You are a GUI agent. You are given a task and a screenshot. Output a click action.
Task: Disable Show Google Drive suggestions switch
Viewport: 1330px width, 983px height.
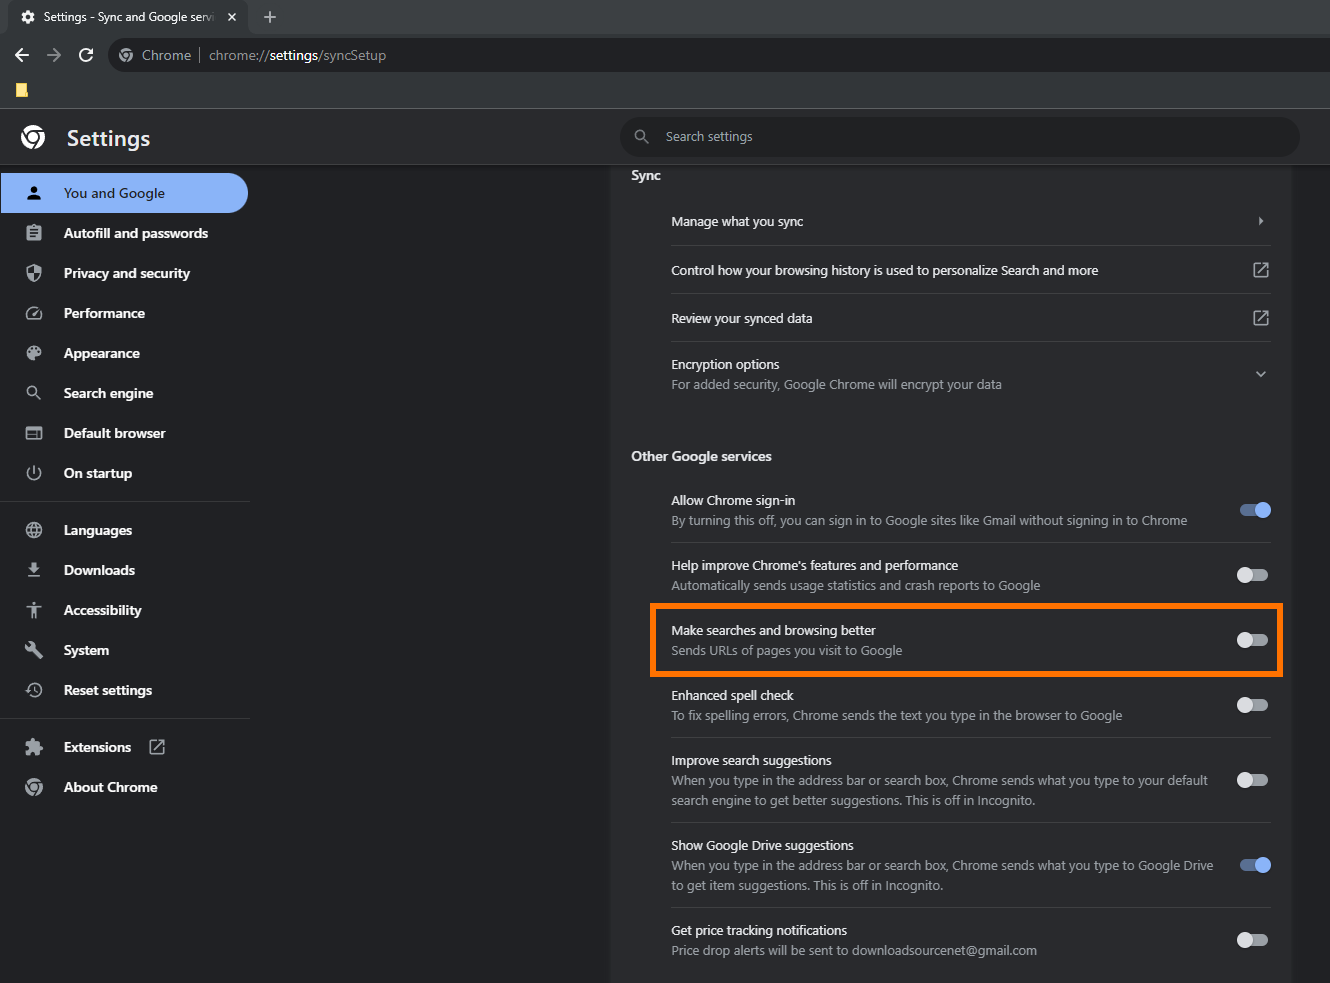click(x=1255, y=865)
